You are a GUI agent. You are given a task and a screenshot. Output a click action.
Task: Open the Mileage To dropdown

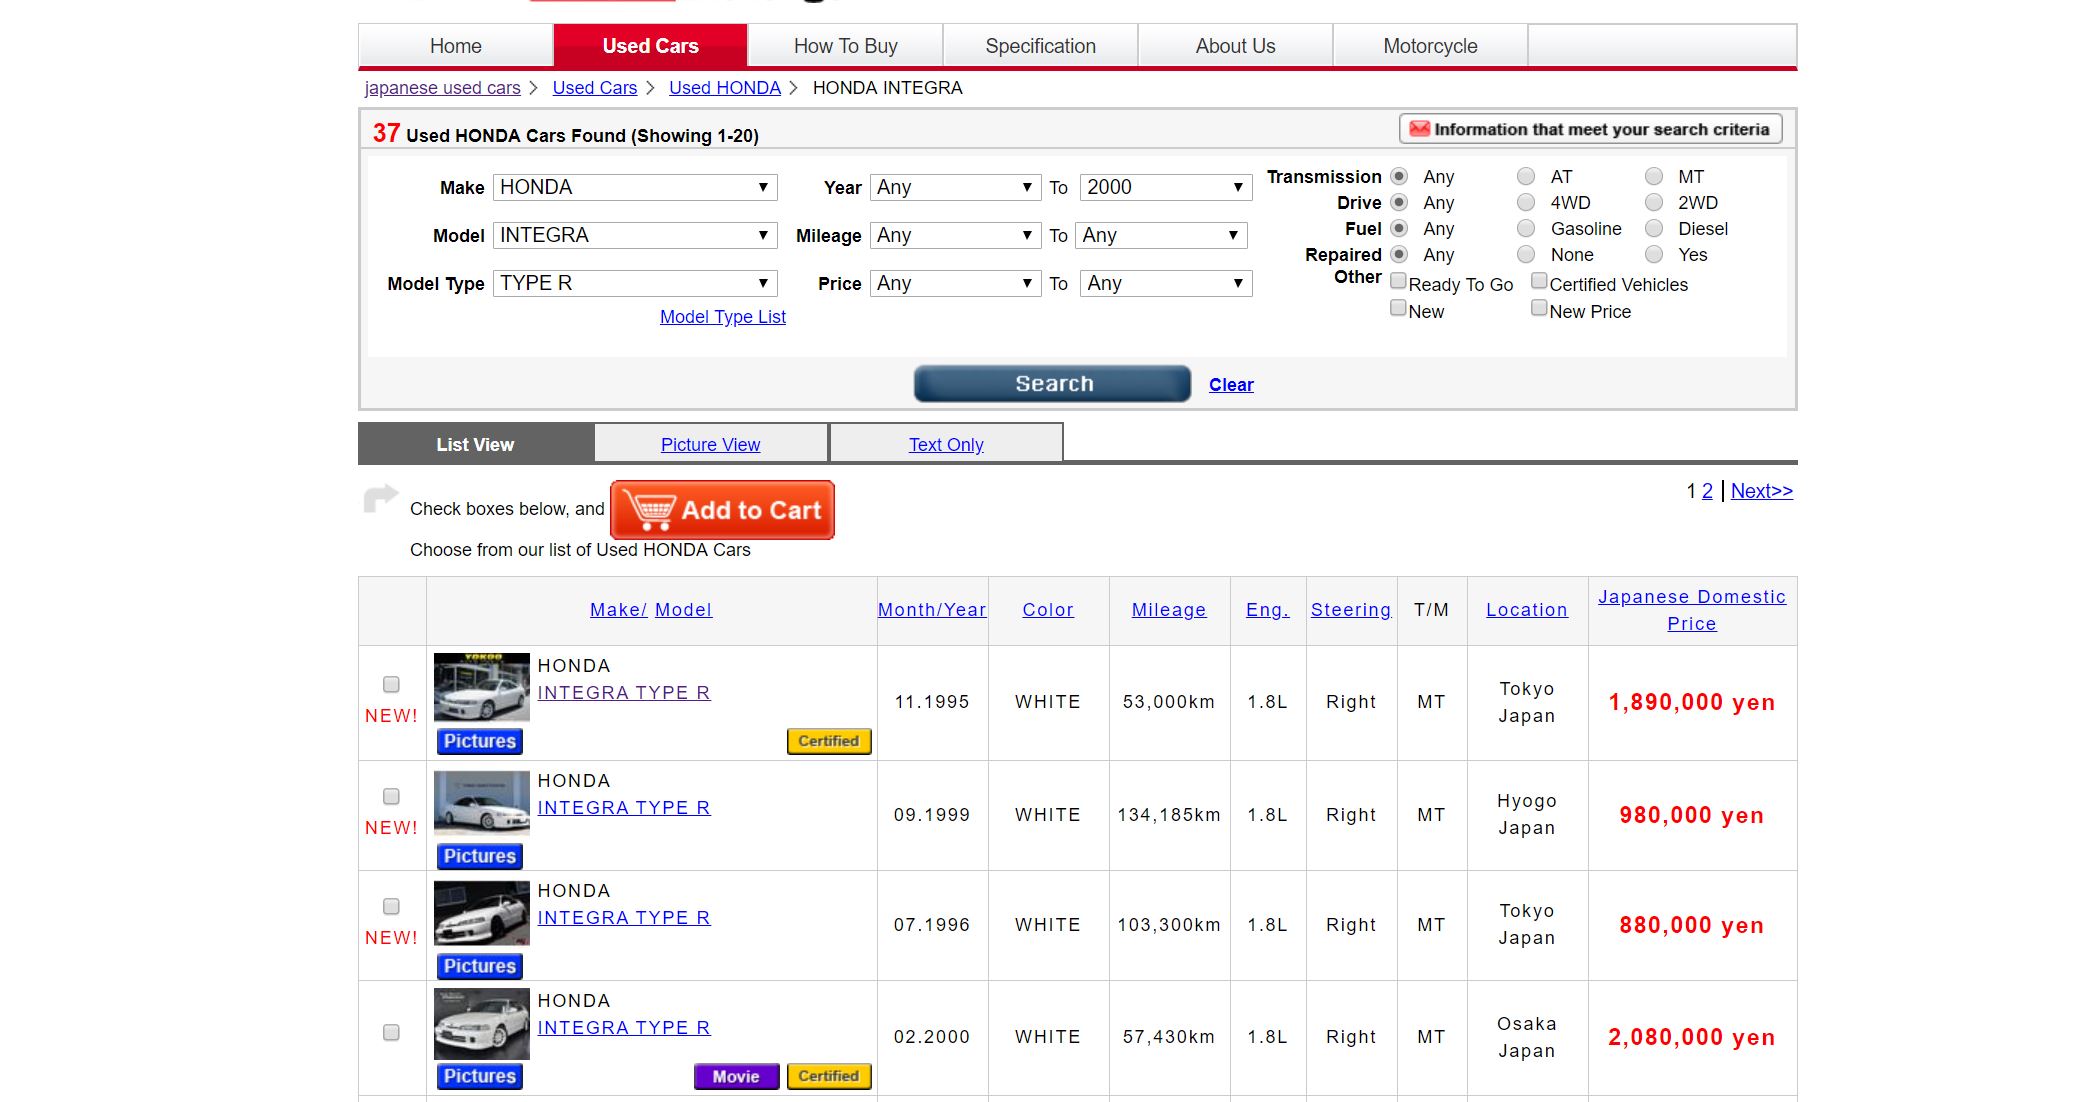click(1161, 235)
